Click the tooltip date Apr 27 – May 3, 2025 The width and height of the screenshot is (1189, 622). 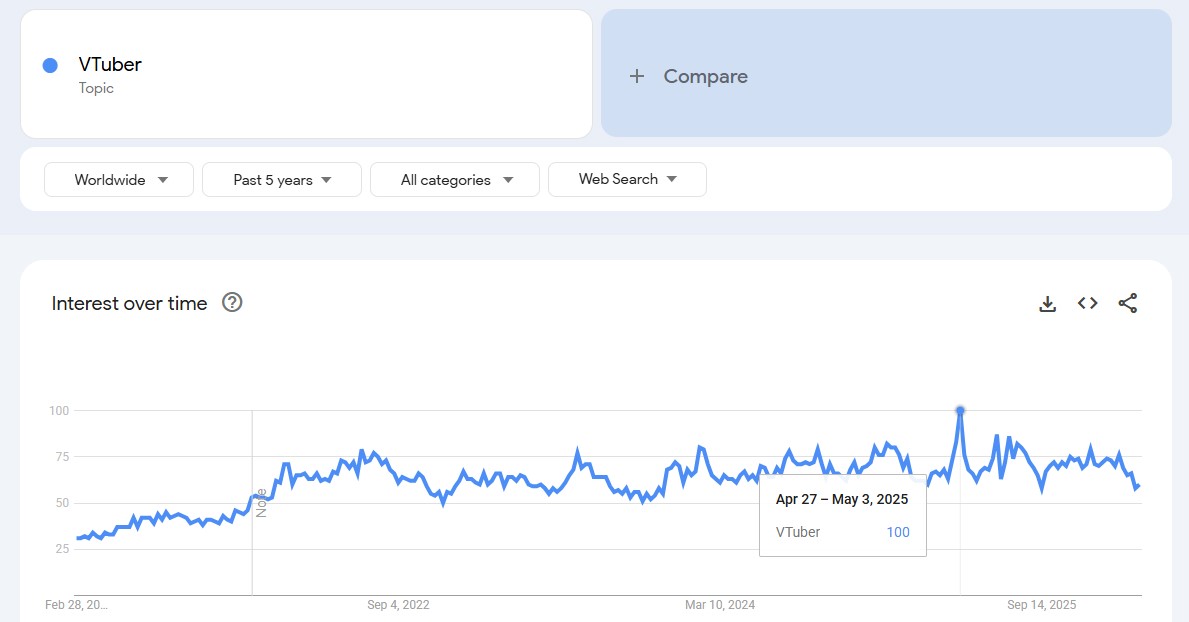[x=842, y=499]
